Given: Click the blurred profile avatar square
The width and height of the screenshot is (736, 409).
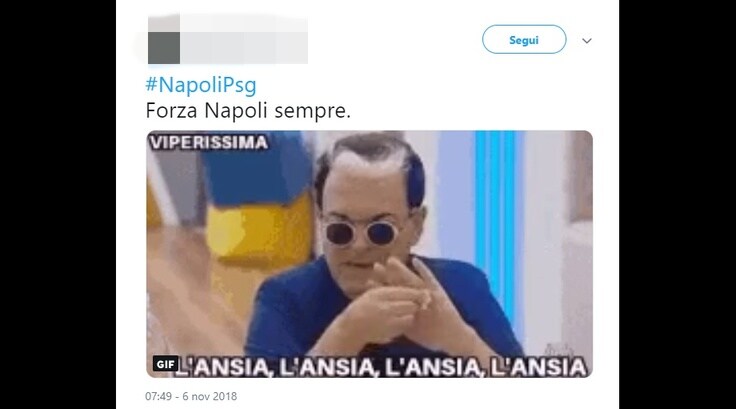Looking at the screenshot, I should (x=164, y=39).
